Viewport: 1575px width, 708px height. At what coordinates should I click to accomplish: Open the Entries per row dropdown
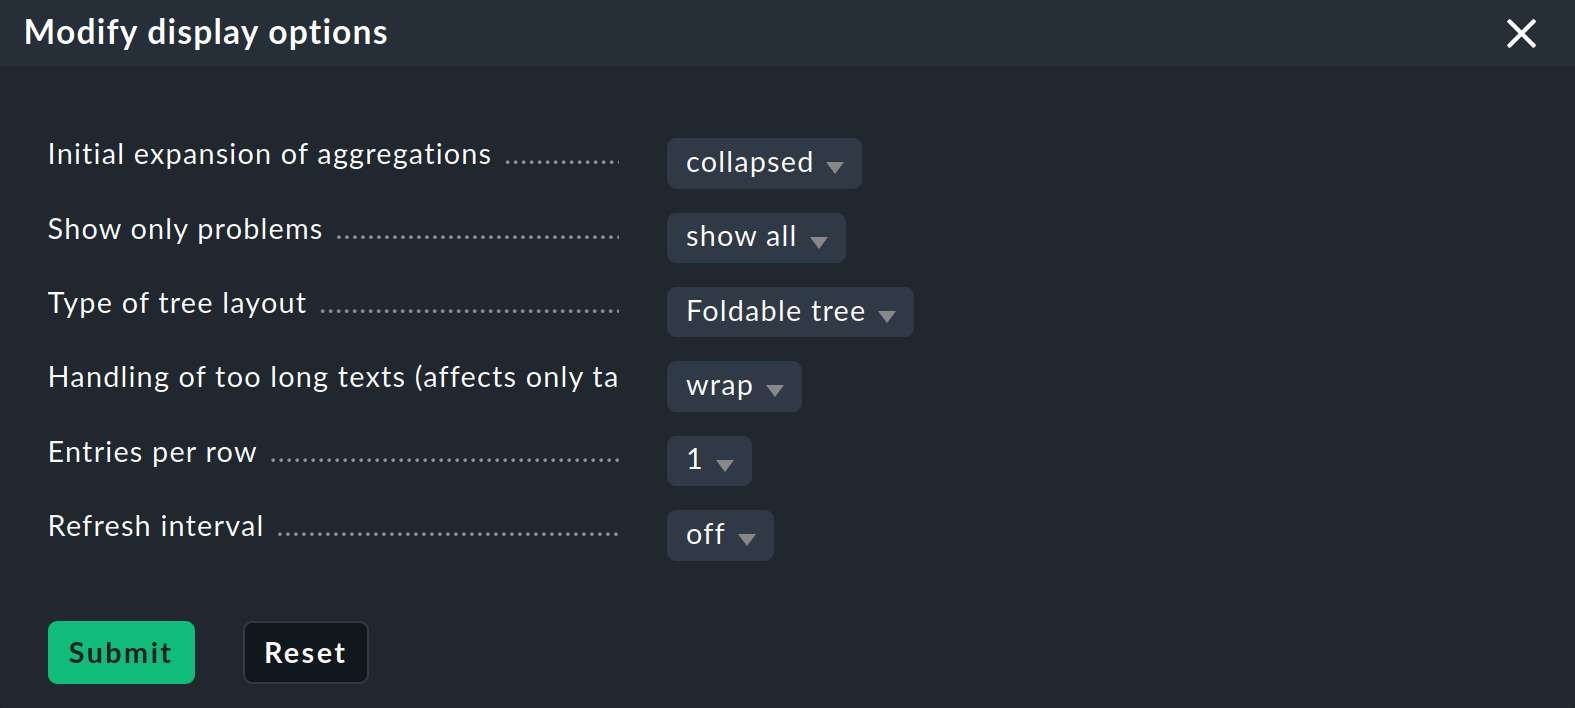(x=708, y=461)
